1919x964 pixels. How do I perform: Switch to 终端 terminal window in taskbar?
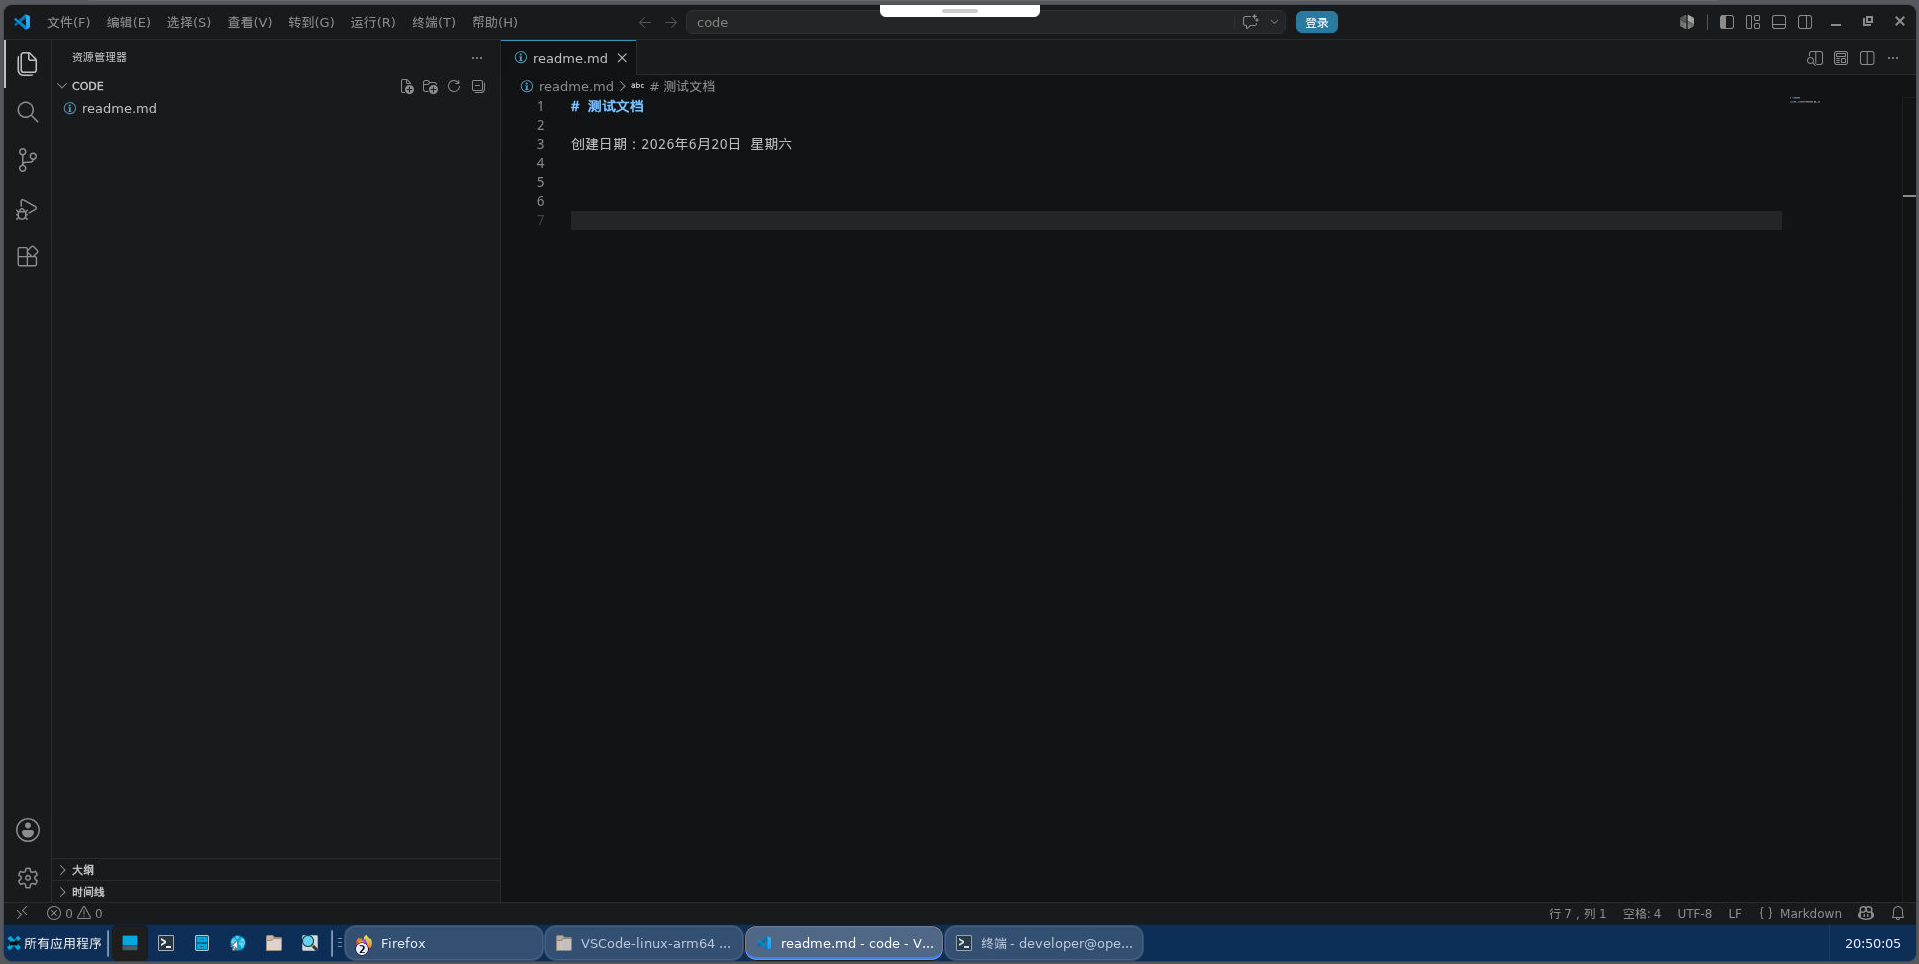(1044, 943)
